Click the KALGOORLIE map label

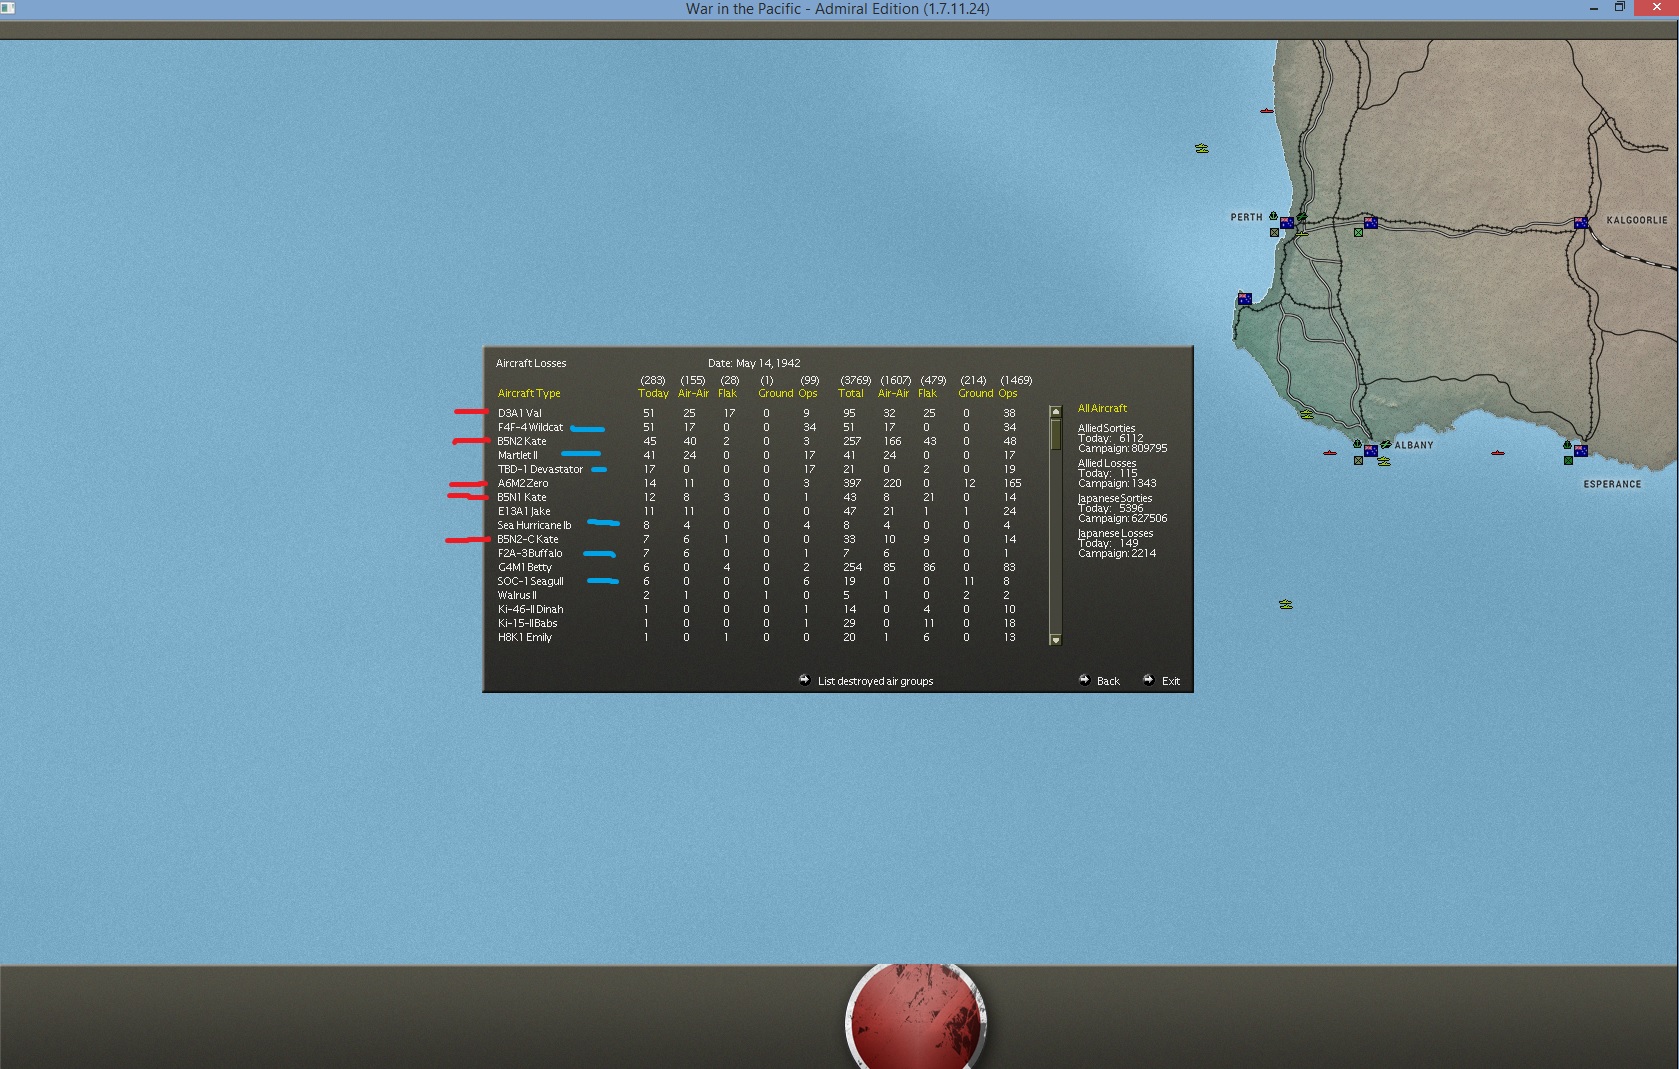[1637, 220]
